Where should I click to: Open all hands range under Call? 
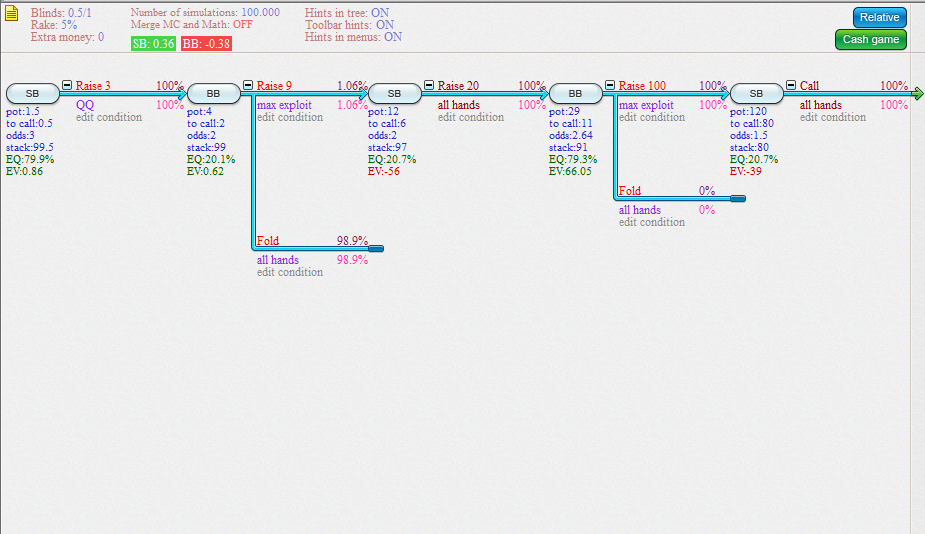tap(821, 105)
